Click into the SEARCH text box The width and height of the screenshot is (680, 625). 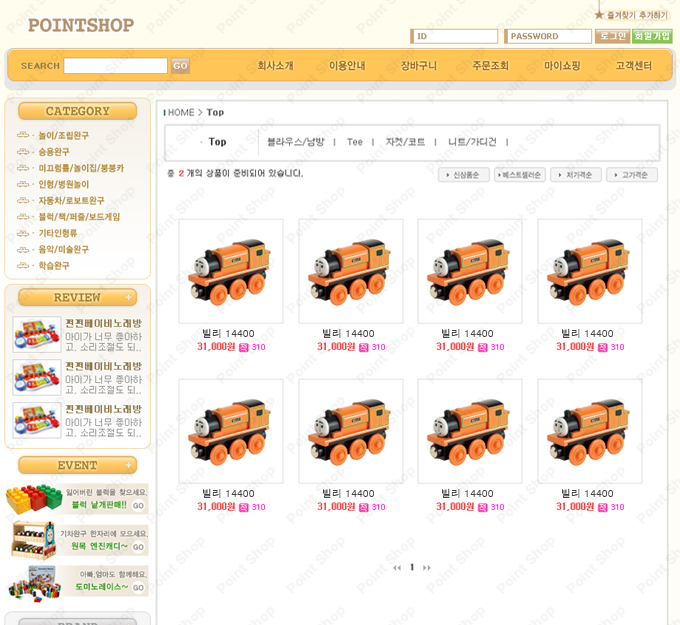(x=115, y=66)
